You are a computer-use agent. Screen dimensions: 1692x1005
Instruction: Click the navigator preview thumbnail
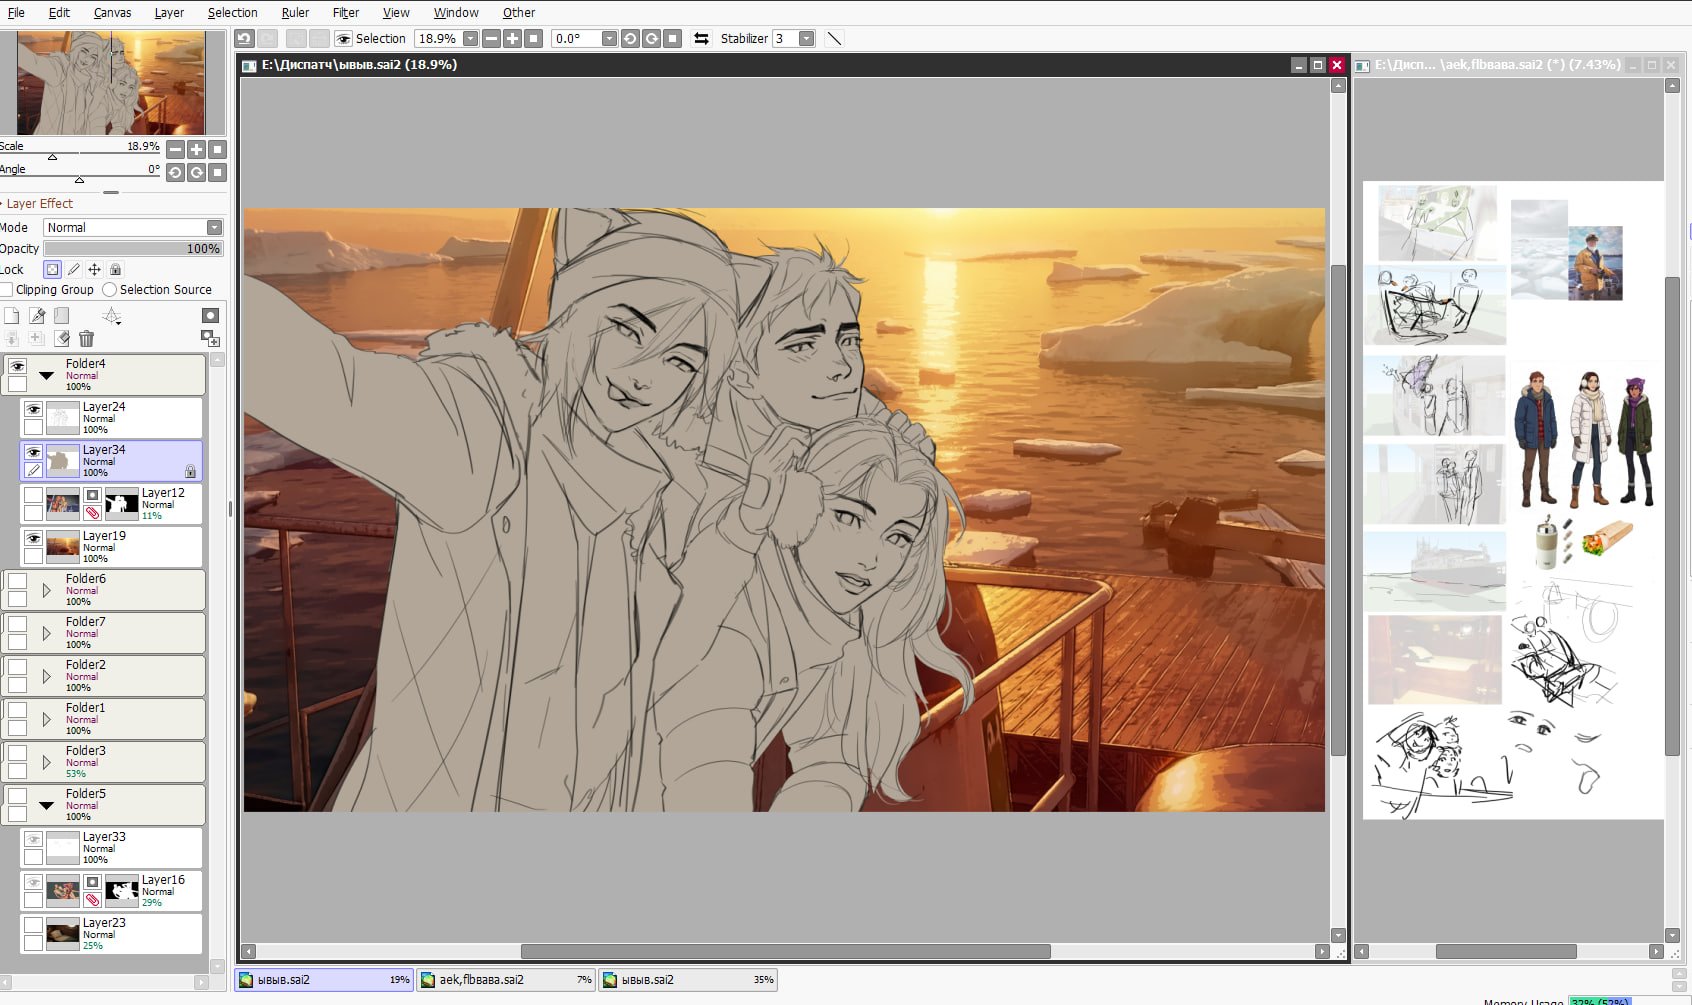(x=111, y=83)
